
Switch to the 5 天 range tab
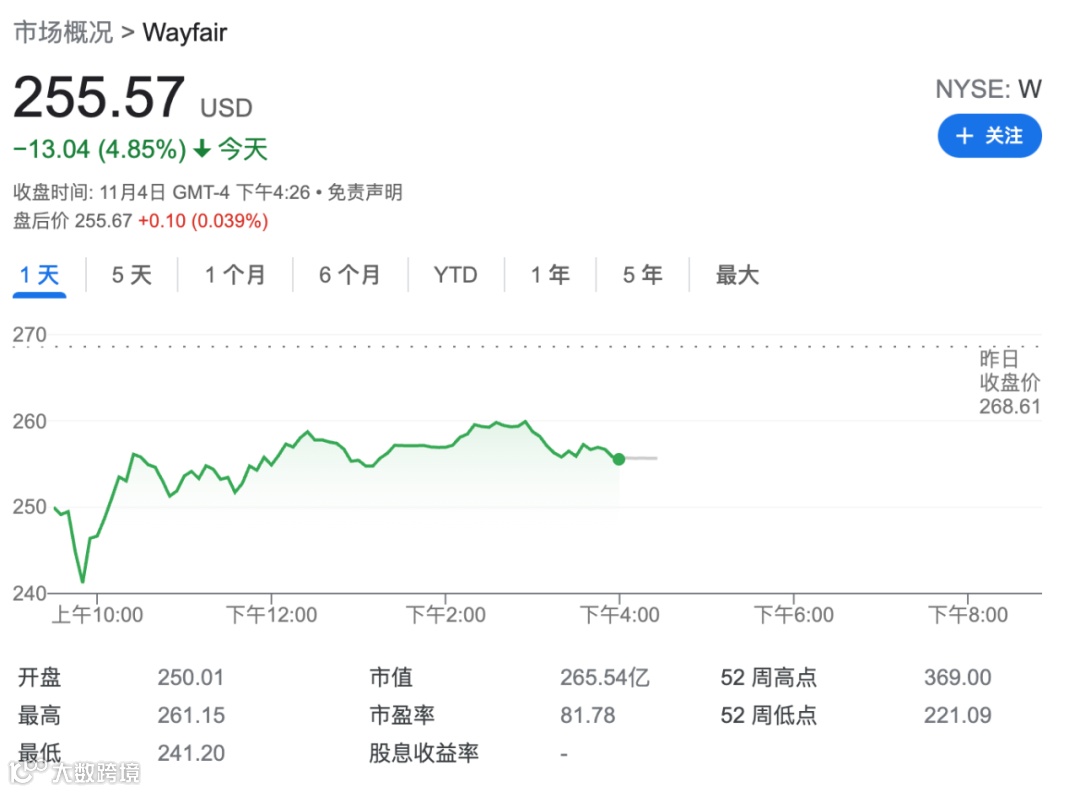click(x=132, y=275)
